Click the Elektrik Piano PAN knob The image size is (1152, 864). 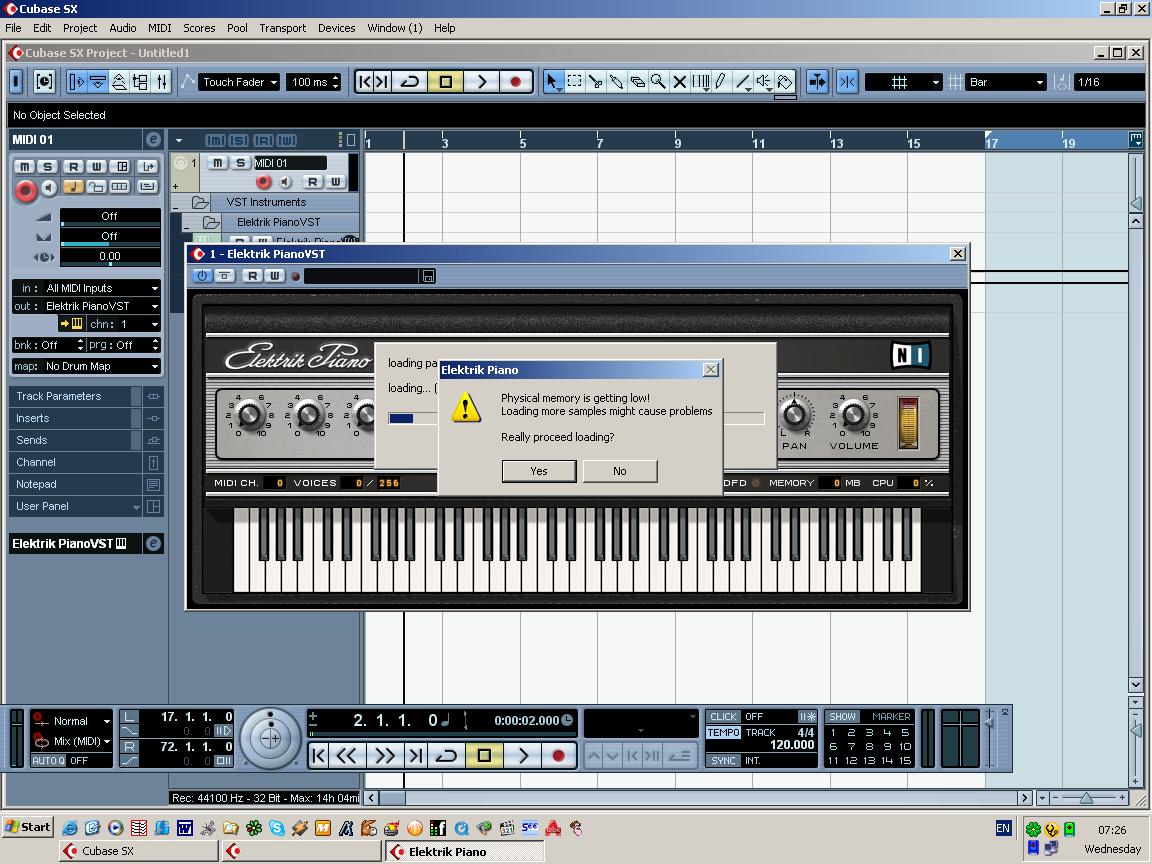794,415
